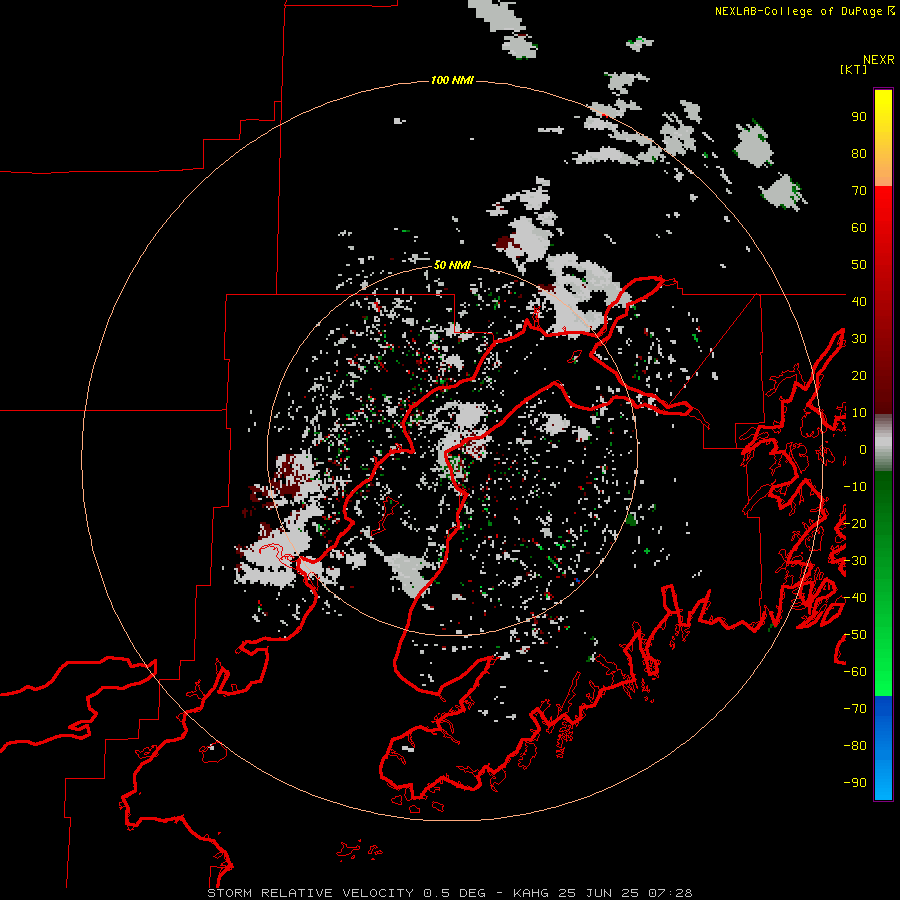The image size is (900, 900).
Task: Click the "KAHG 25 JUN 25 07:28" timestamp text
Action: coord(603,893)
